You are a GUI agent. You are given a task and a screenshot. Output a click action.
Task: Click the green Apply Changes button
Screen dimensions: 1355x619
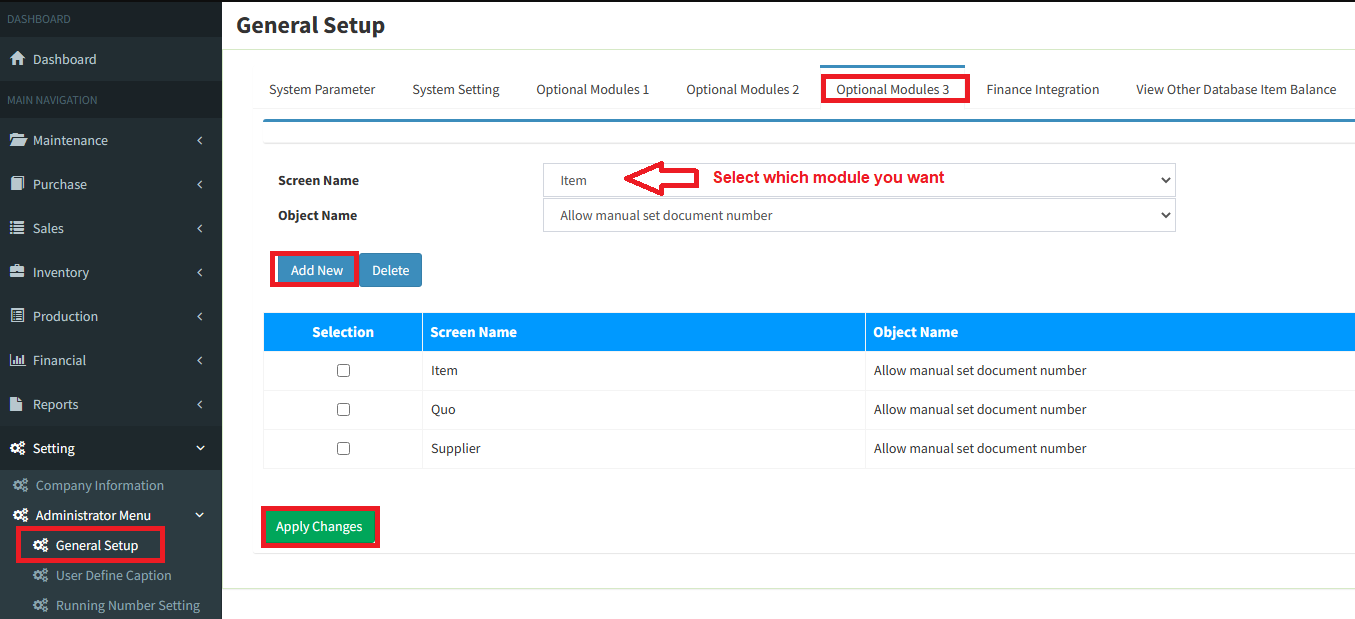click(319, 527)
